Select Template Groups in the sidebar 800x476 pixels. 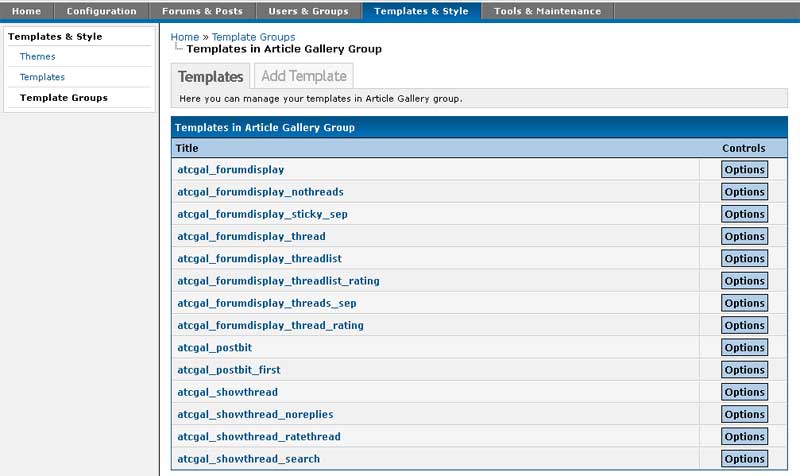pos(64,98)
